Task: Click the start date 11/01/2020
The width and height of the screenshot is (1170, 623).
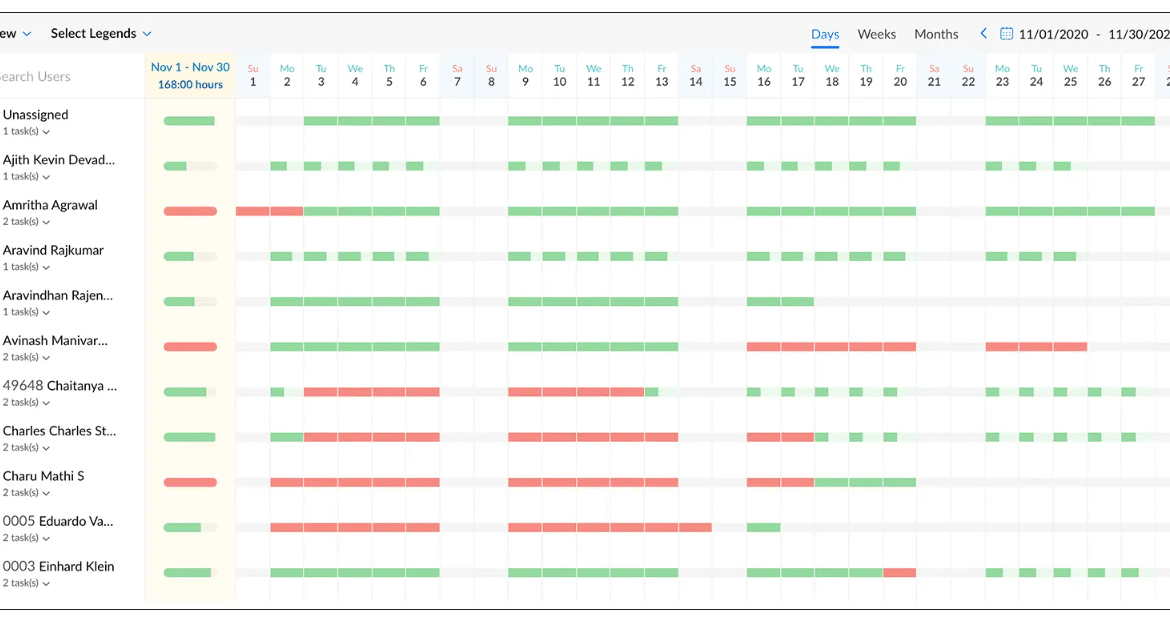Action: (x=1053, y=34)
